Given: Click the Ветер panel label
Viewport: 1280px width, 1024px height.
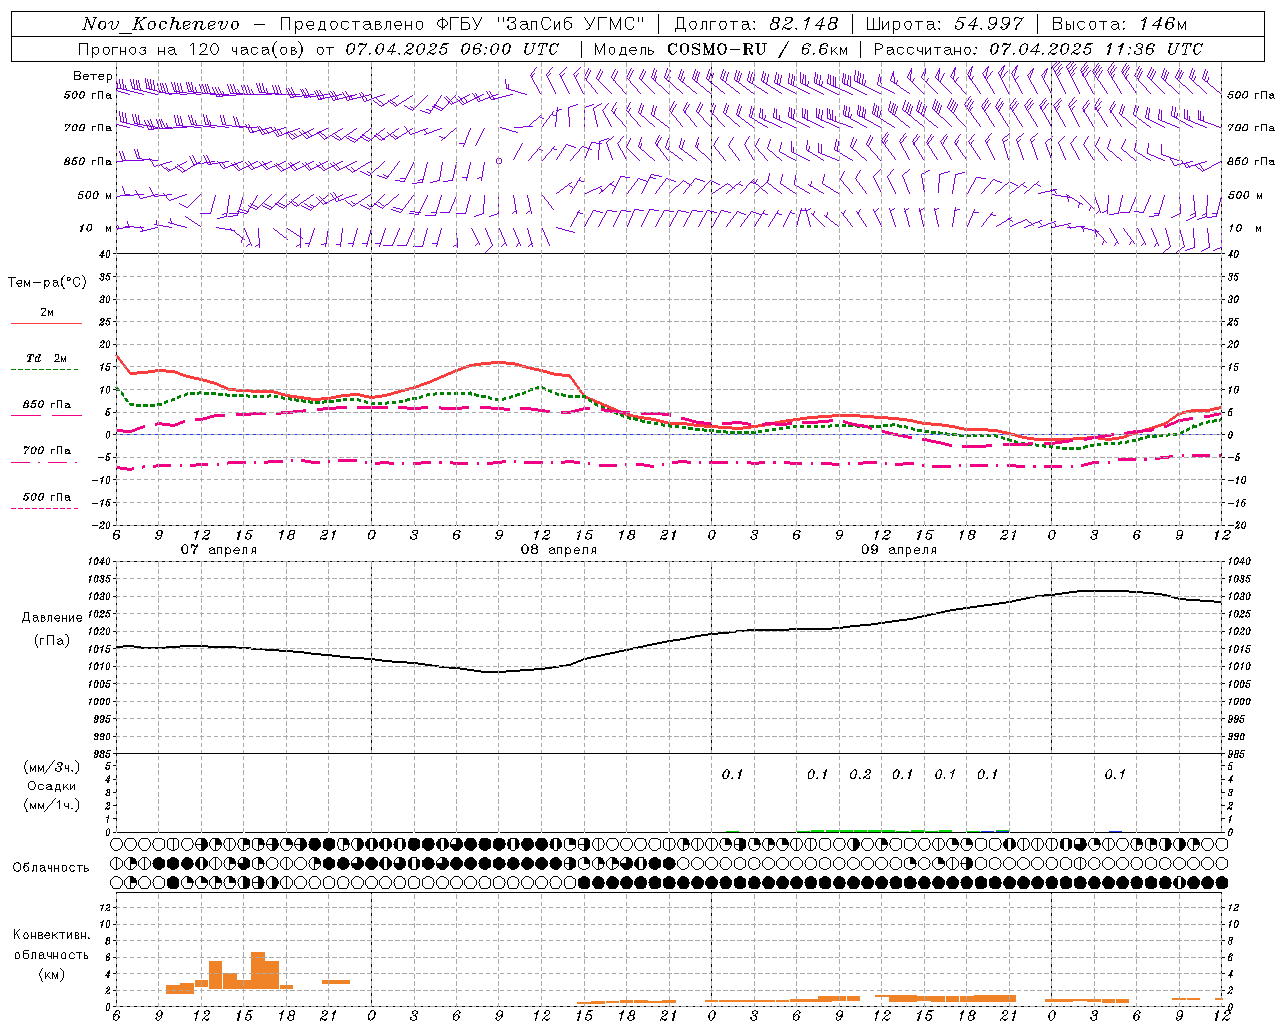Looking at the screenshot, I should (93, 76).
